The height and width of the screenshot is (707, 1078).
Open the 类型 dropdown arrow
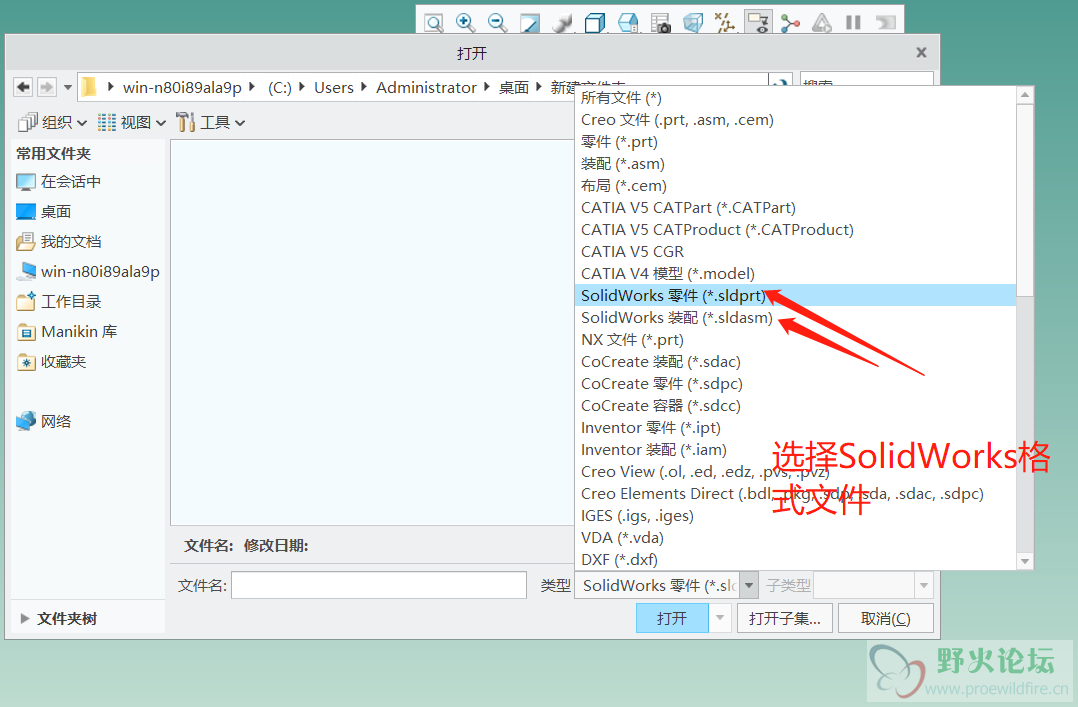coord(749,585)
